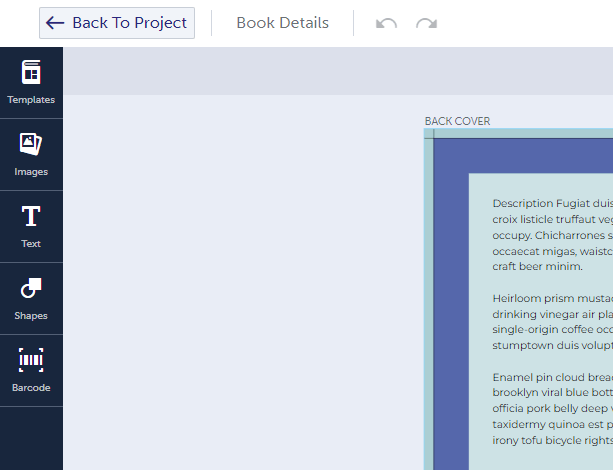The width and height of the screenshot is (613, 470).
Task: Select the 'Enamel pin cloud' paragraph text
Action: pyautogui.click(x=552, y=409)
